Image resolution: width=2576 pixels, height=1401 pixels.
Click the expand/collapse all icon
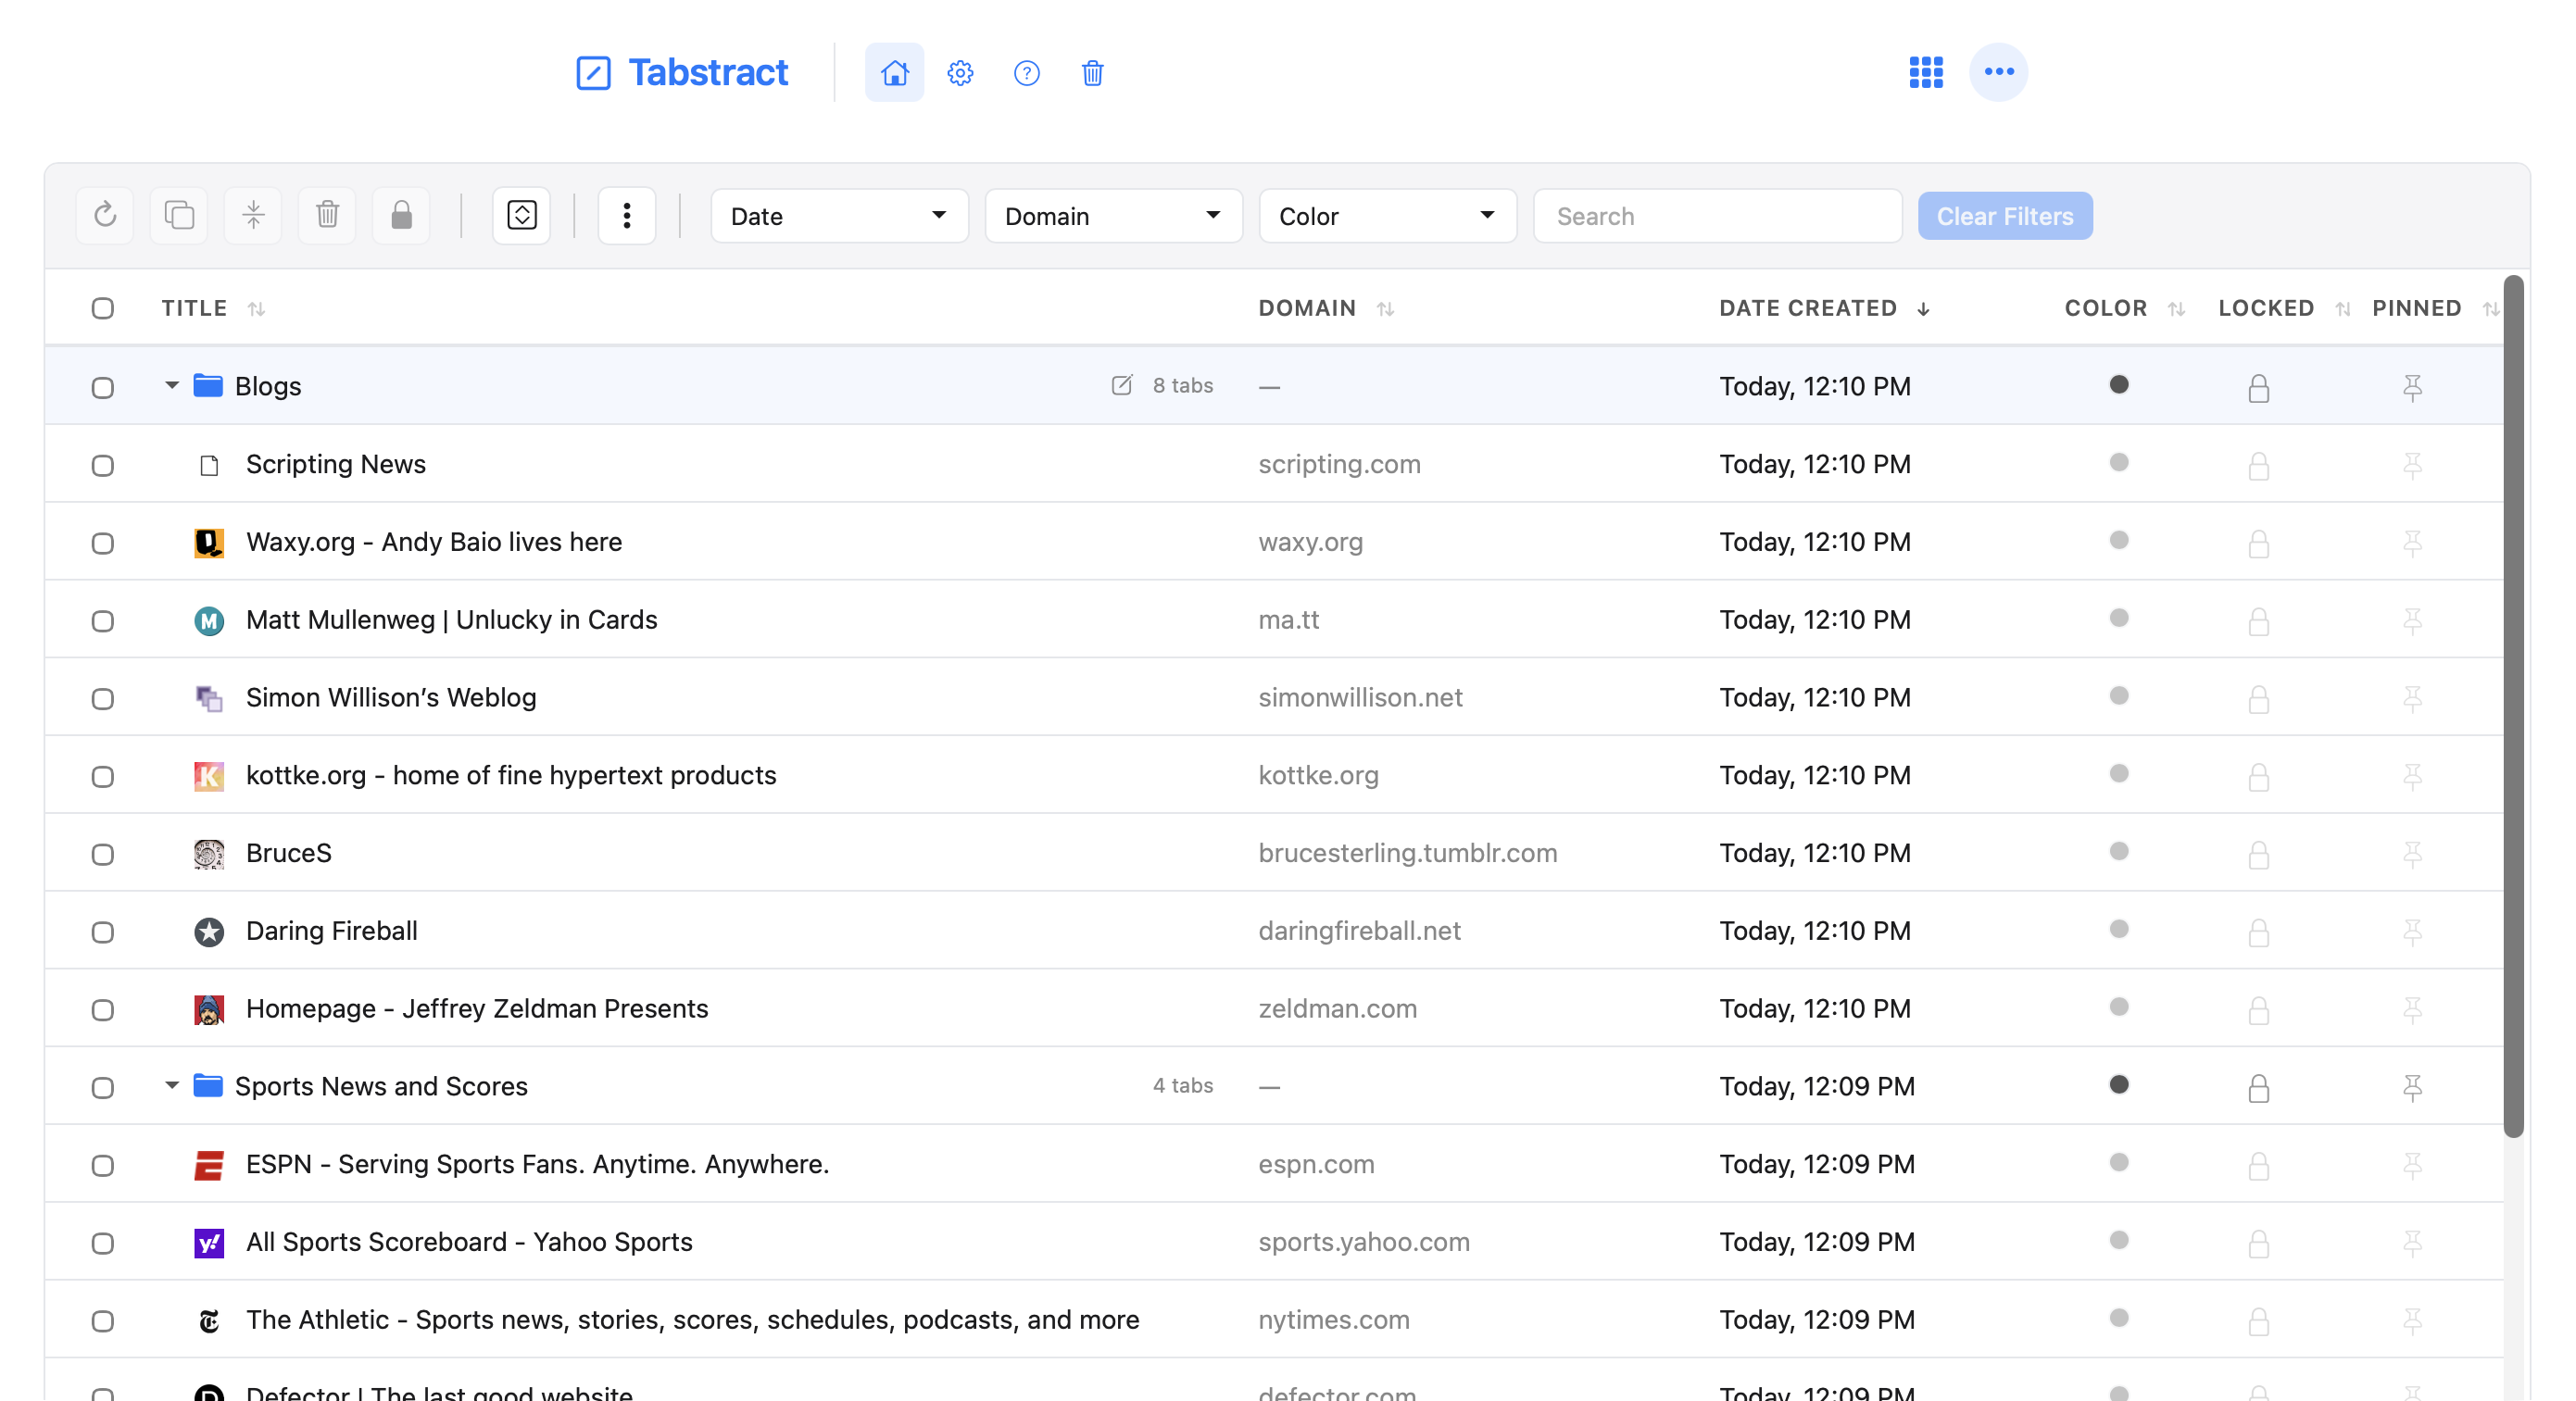(522, 215)
